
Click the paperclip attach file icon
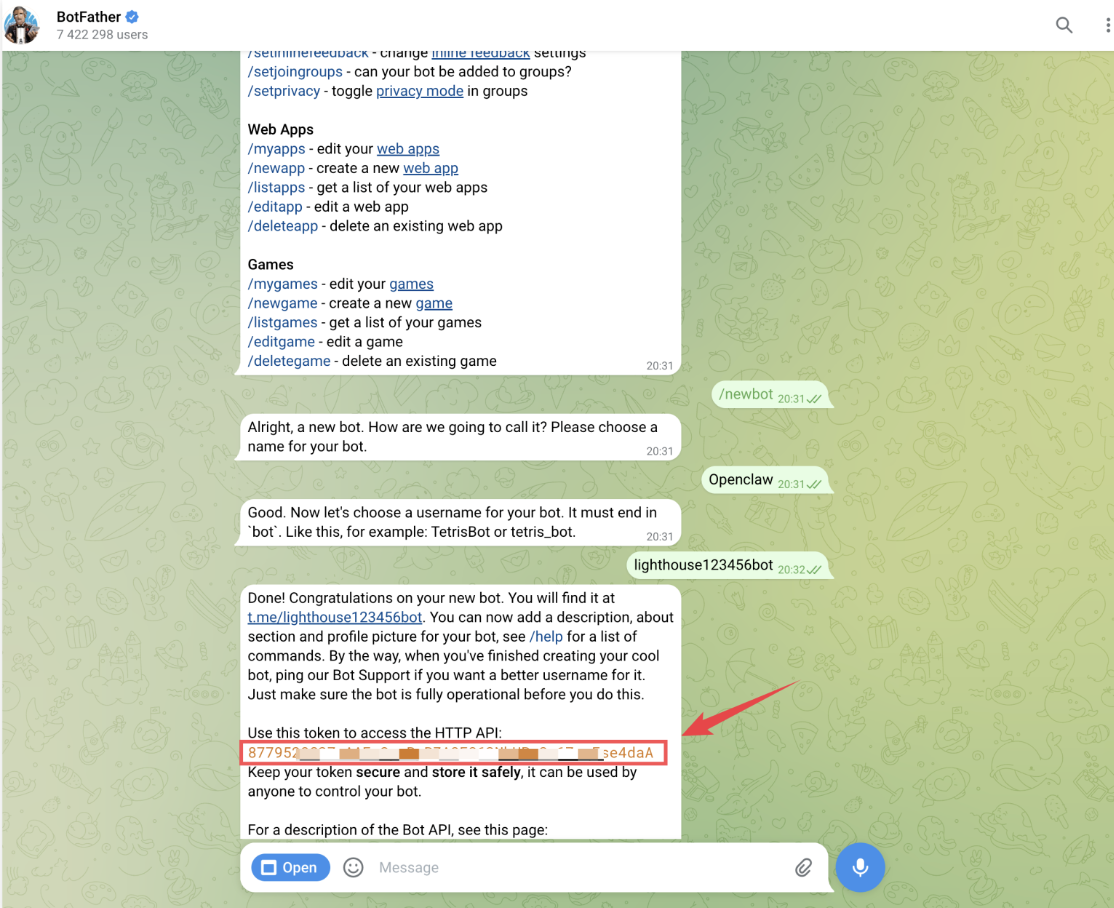803,867
